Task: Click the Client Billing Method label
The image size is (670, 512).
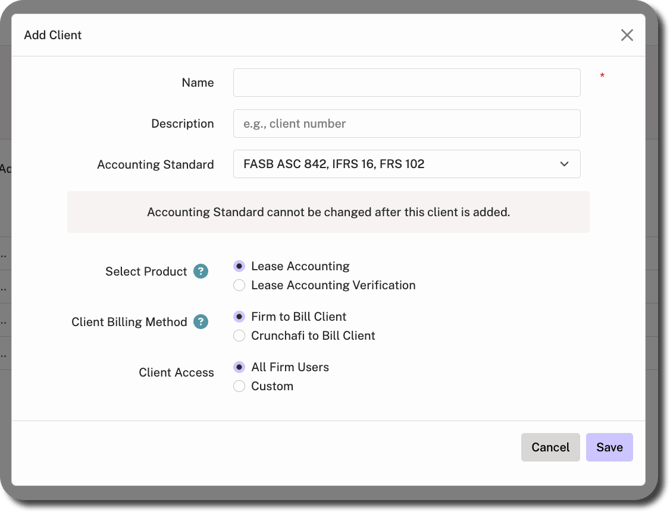Action: (x=129, y=322)
